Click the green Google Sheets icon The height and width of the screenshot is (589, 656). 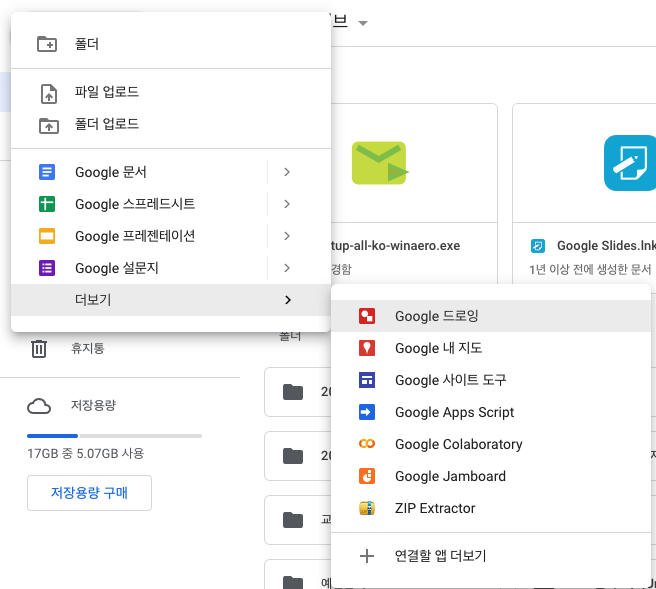point(47,204)
